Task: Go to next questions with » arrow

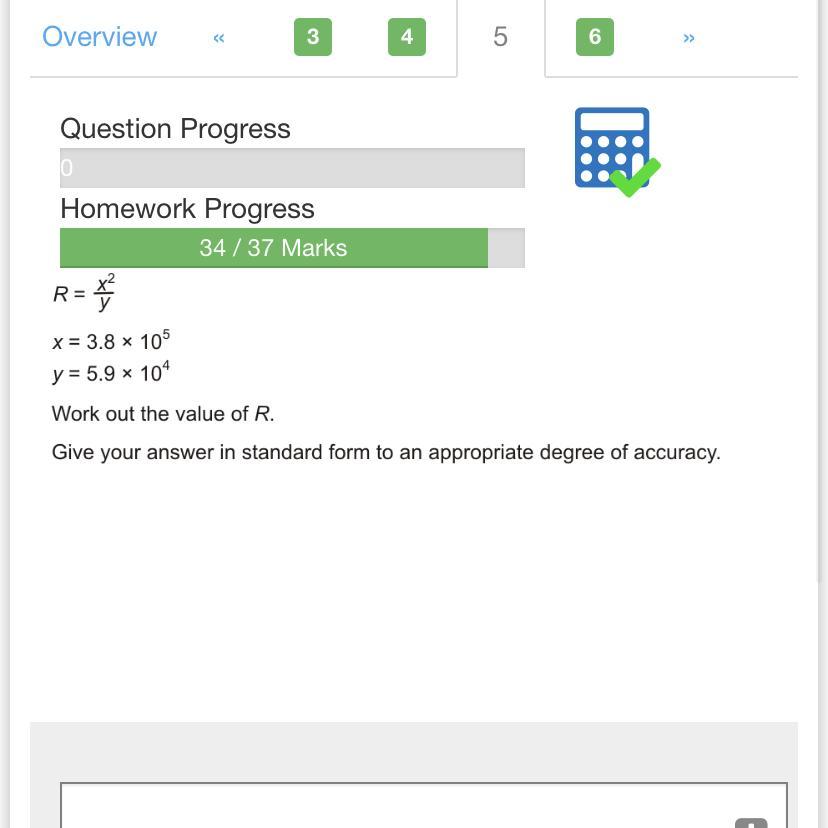Action: (x=689, y=37)
